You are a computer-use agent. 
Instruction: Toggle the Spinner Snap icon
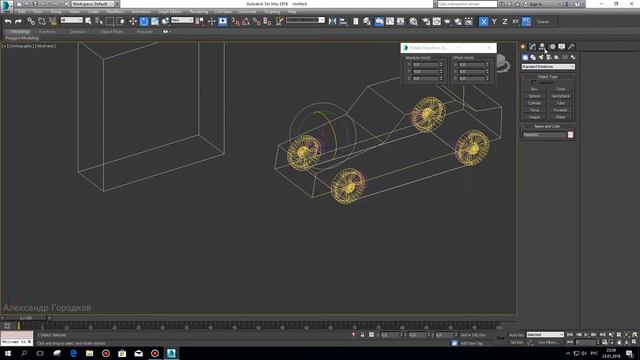[267, 21]
